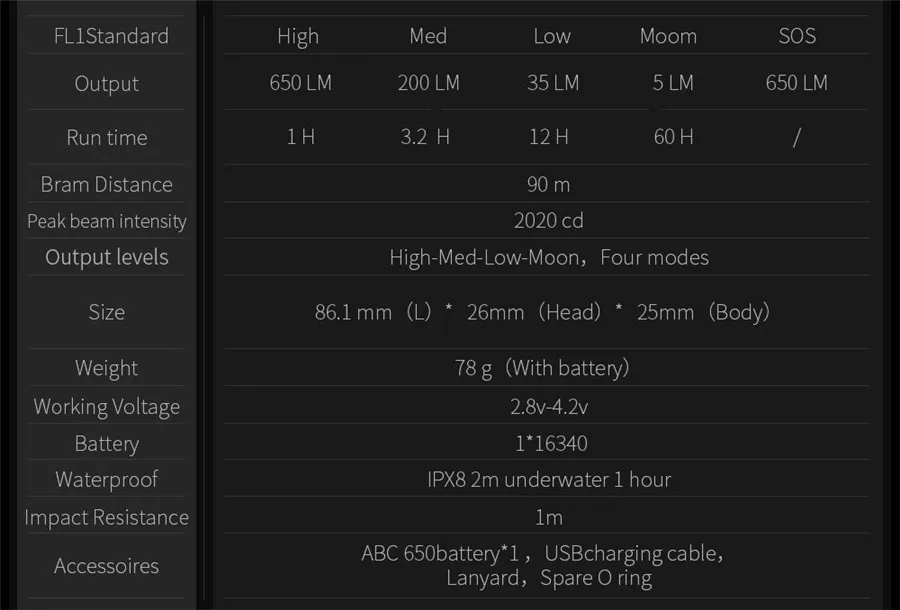
Task: Click the FL1Standard header cell
Action: pyautogui.click(x=111, y=36)
